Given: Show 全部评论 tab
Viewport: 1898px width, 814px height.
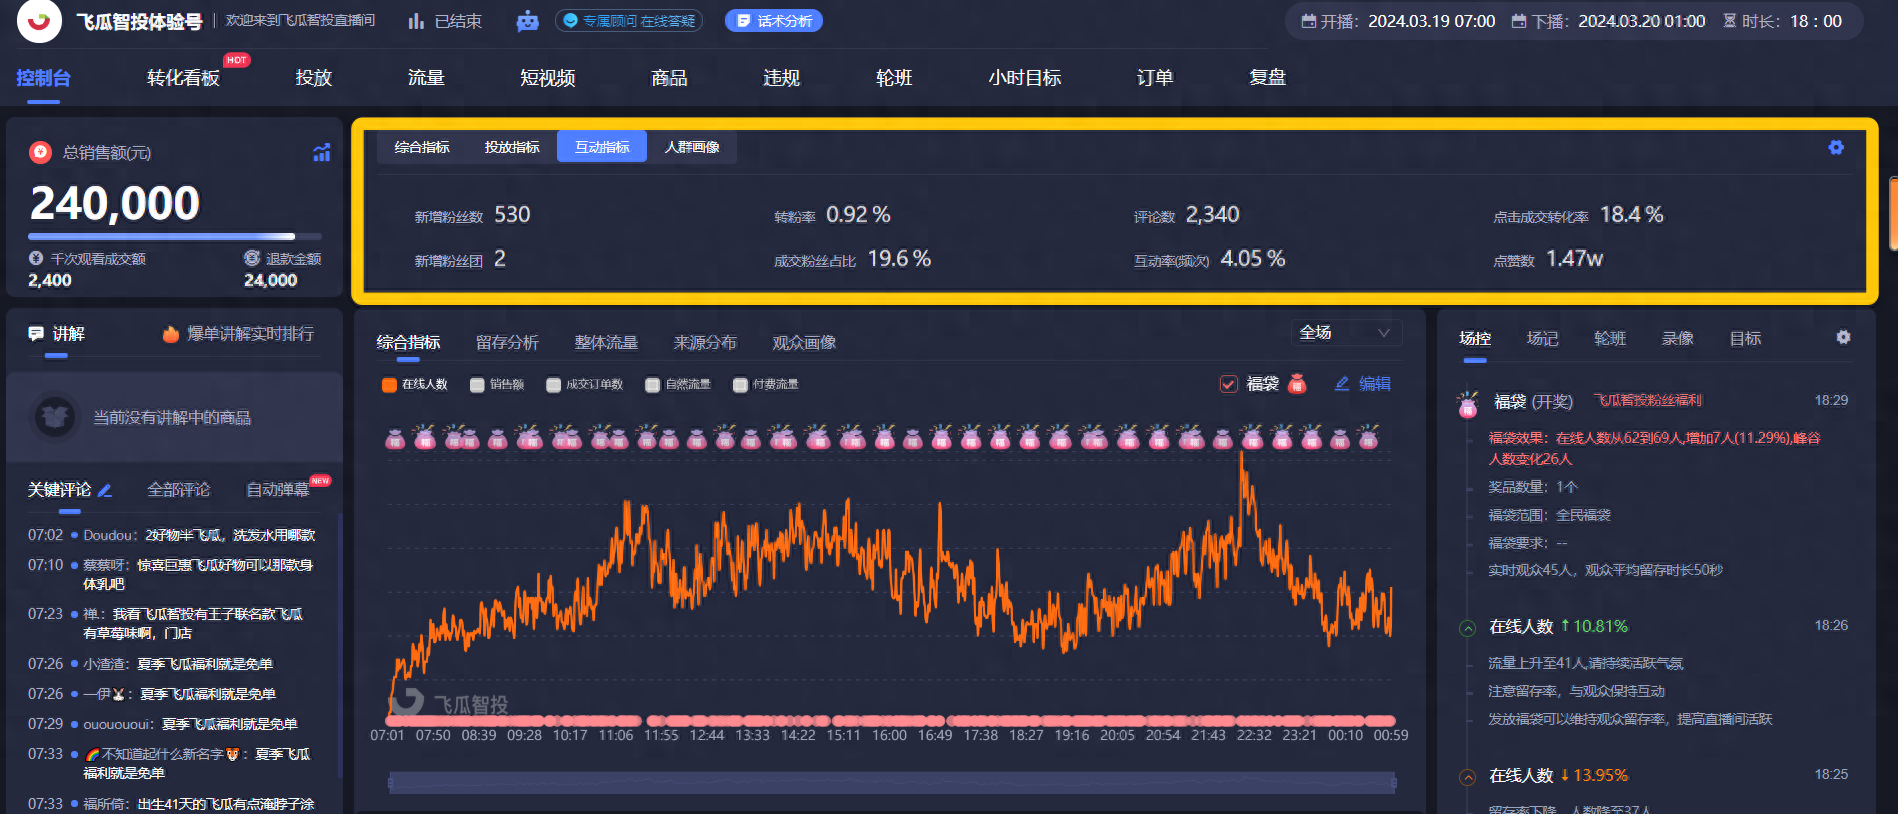Looking at the screenshot, I should point(178,490).
